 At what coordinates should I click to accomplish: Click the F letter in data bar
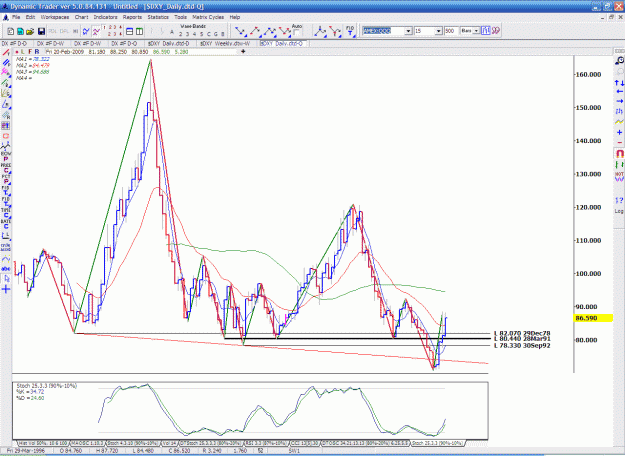30,52
